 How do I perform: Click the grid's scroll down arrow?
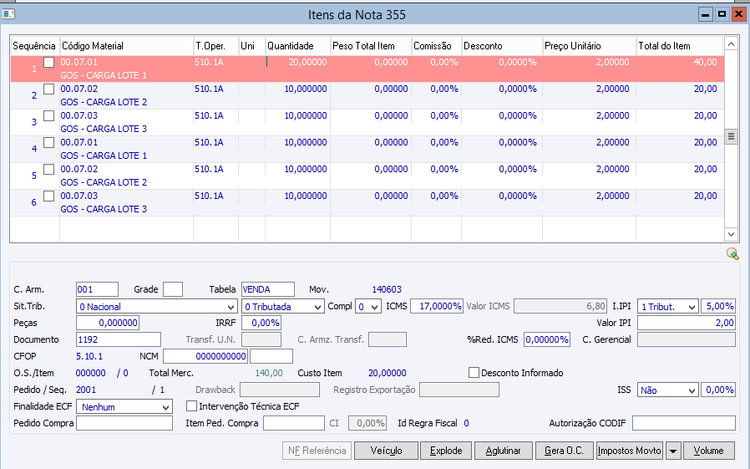pyautogui.click(x=731, y=234)
